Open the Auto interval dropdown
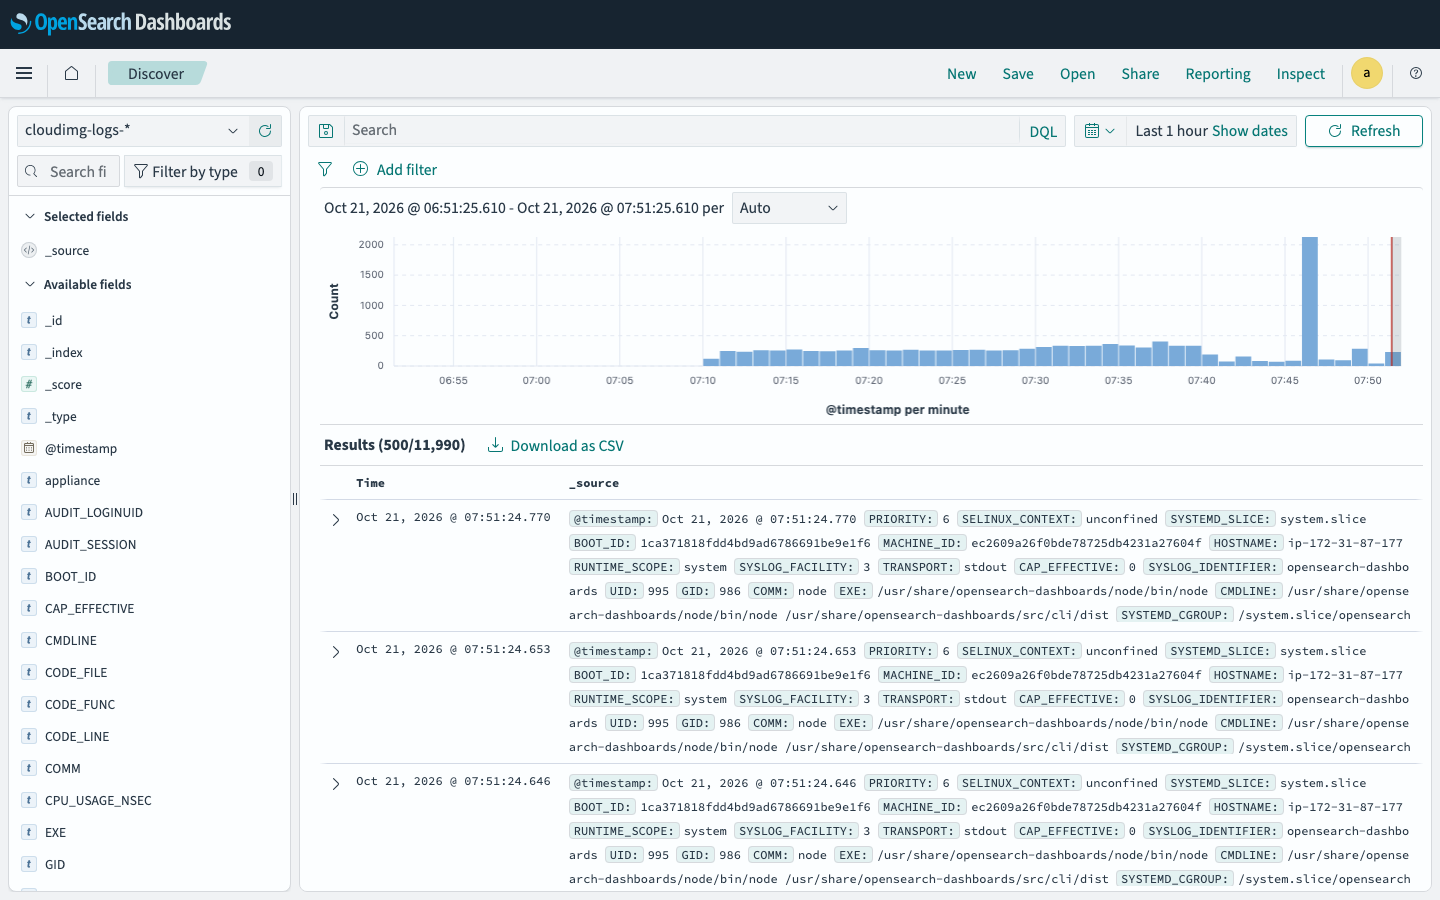This screenshot has width=1440, height=900. point(789,208)
